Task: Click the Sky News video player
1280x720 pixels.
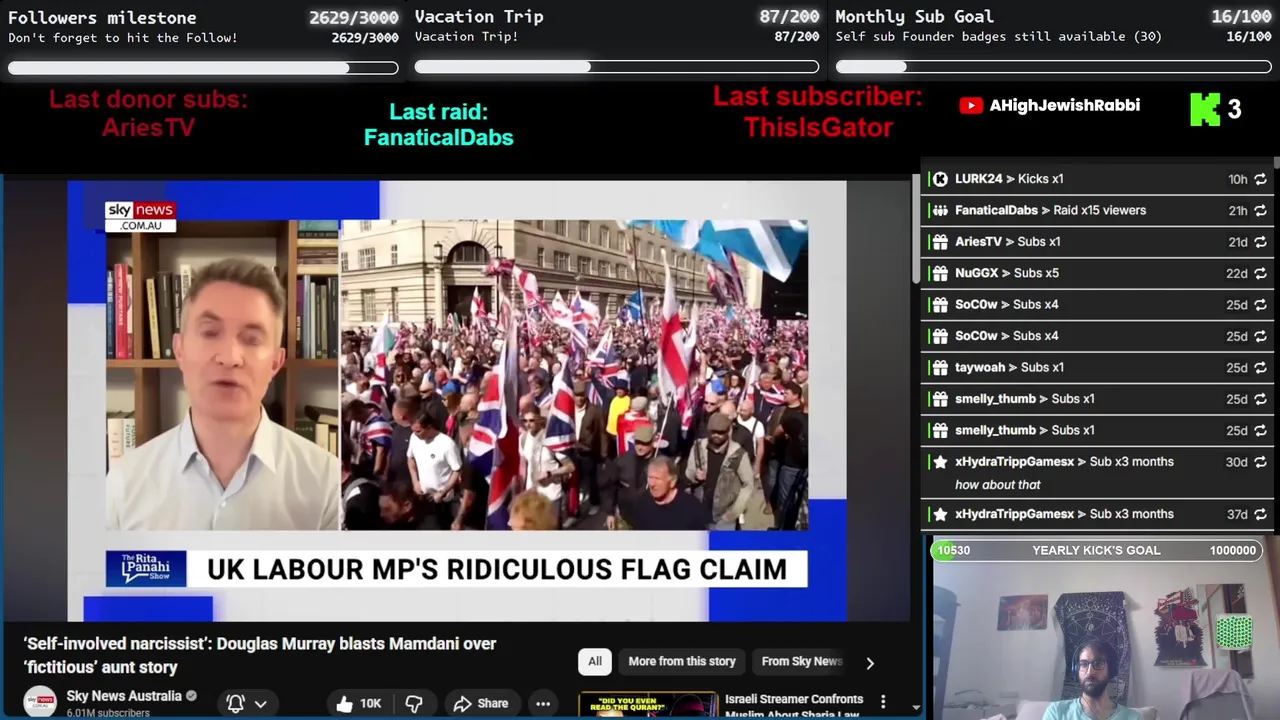Action: tap(457, 401)
